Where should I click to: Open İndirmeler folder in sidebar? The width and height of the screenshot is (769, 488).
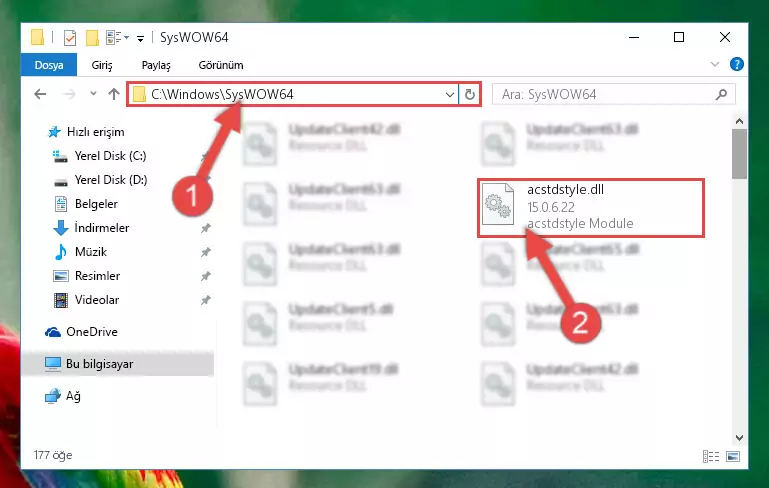coord(102,228)
